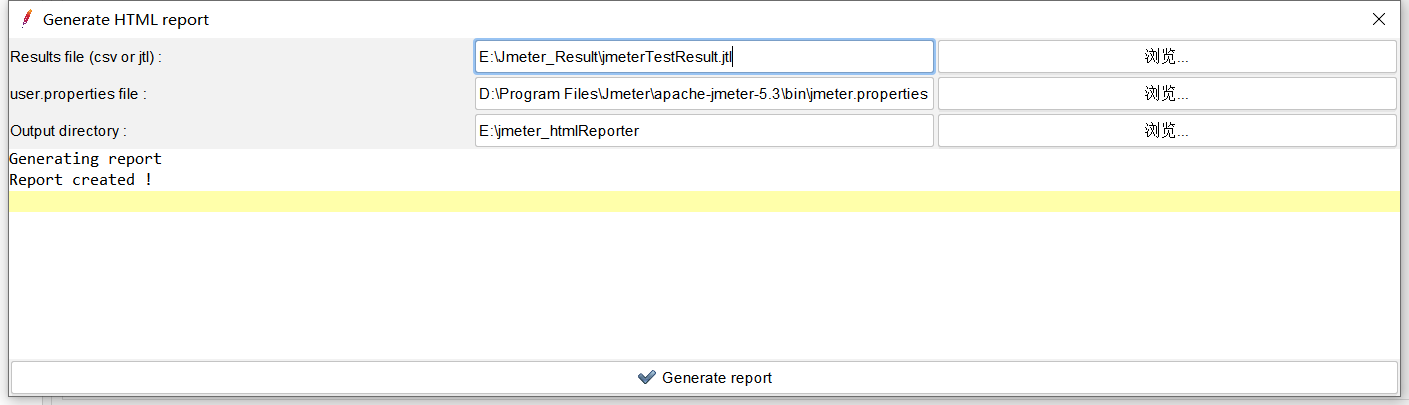The width and height of the screenshot is (1409, 405).
Task: Click the Generate report button
Action: pos(704,378)
